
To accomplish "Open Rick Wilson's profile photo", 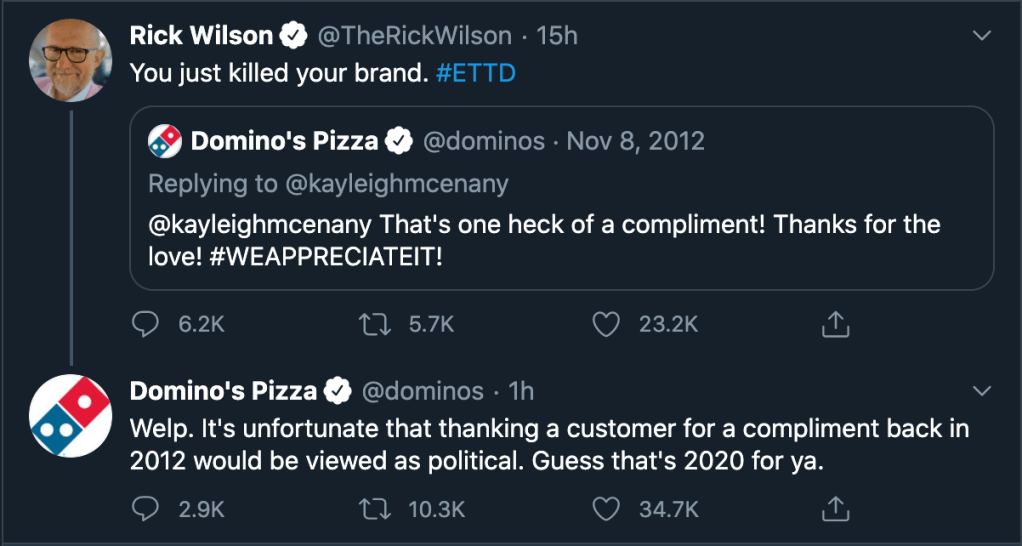I will pos(69,58).
